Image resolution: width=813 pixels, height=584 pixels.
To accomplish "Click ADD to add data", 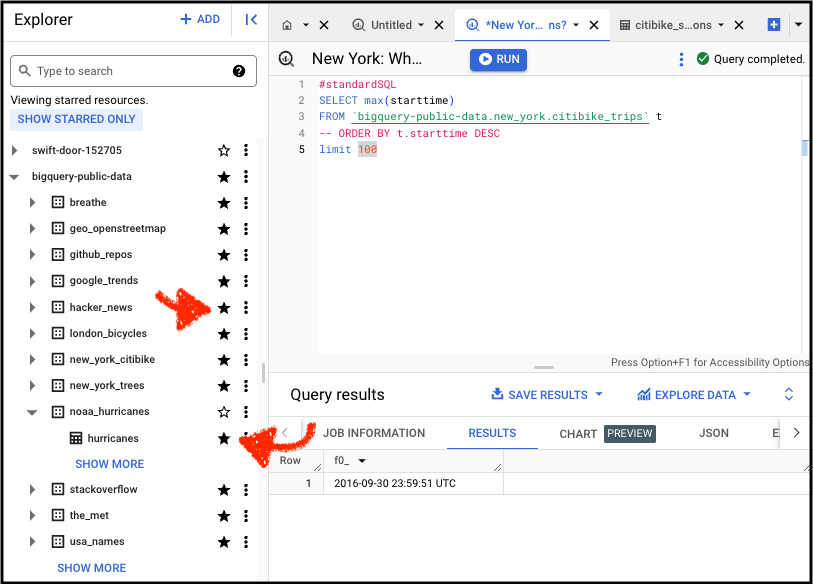I will (200, 19).
